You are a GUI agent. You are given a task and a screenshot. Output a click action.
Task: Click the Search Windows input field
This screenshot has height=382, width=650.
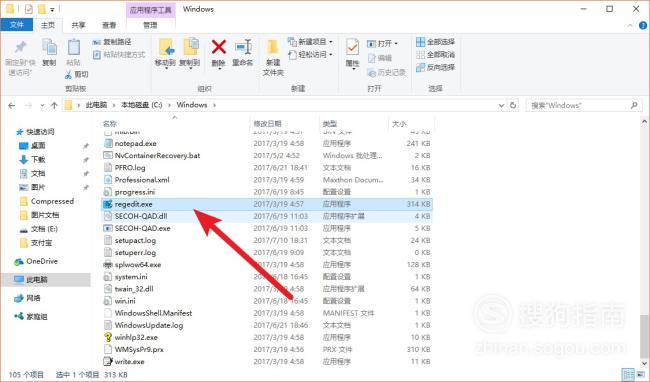pos(584,106)
